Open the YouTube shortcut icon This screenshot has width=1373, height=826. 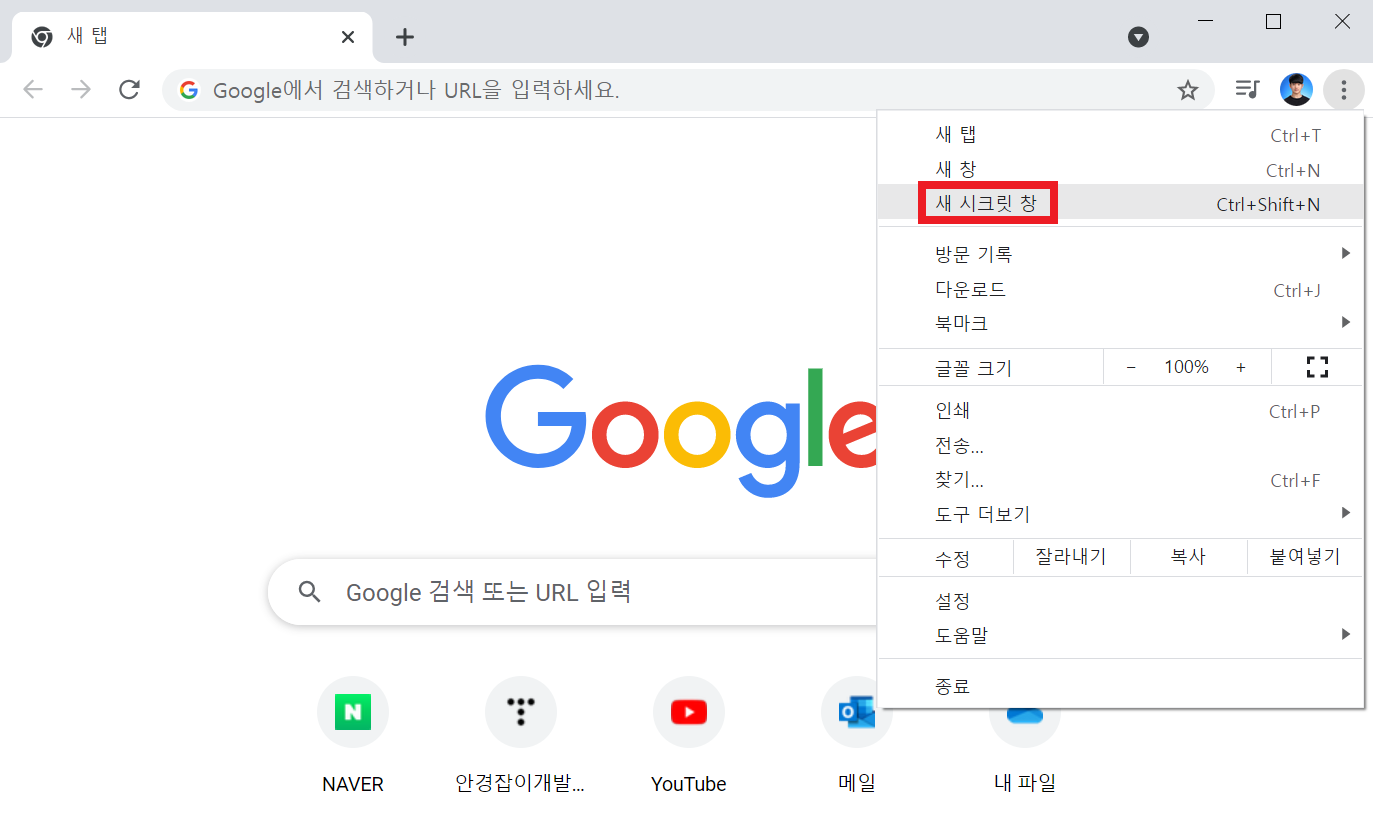688,712
